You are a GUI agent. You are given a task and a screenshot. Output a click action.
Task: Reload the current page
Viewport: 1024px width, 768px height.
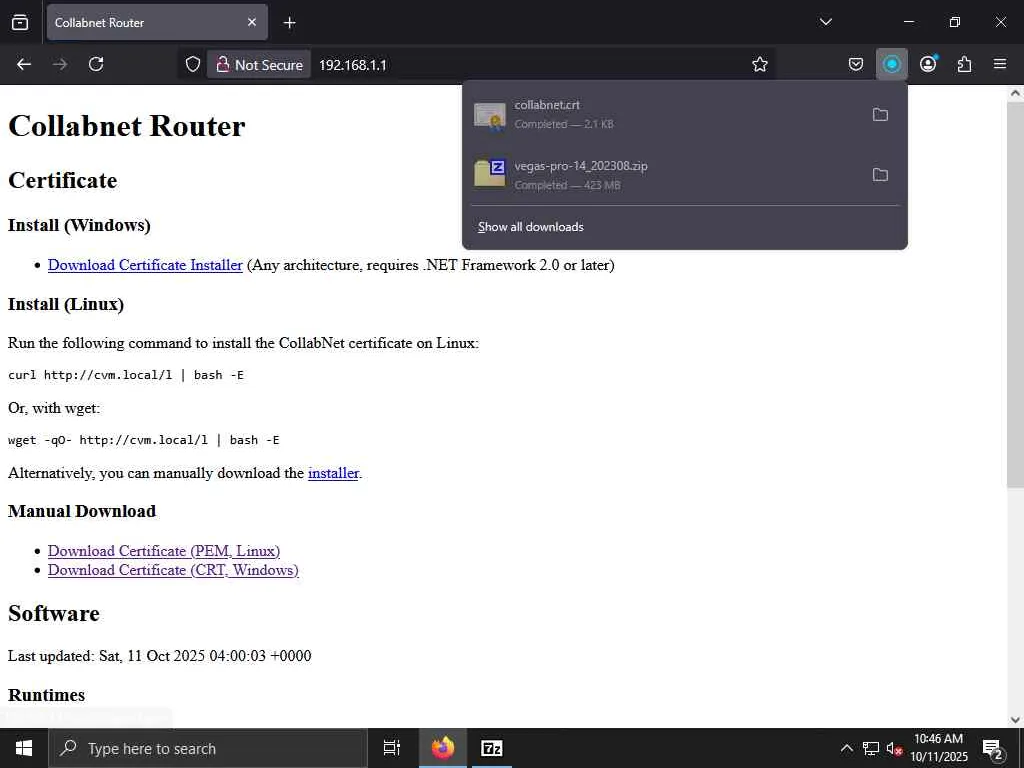pos(96,64)
